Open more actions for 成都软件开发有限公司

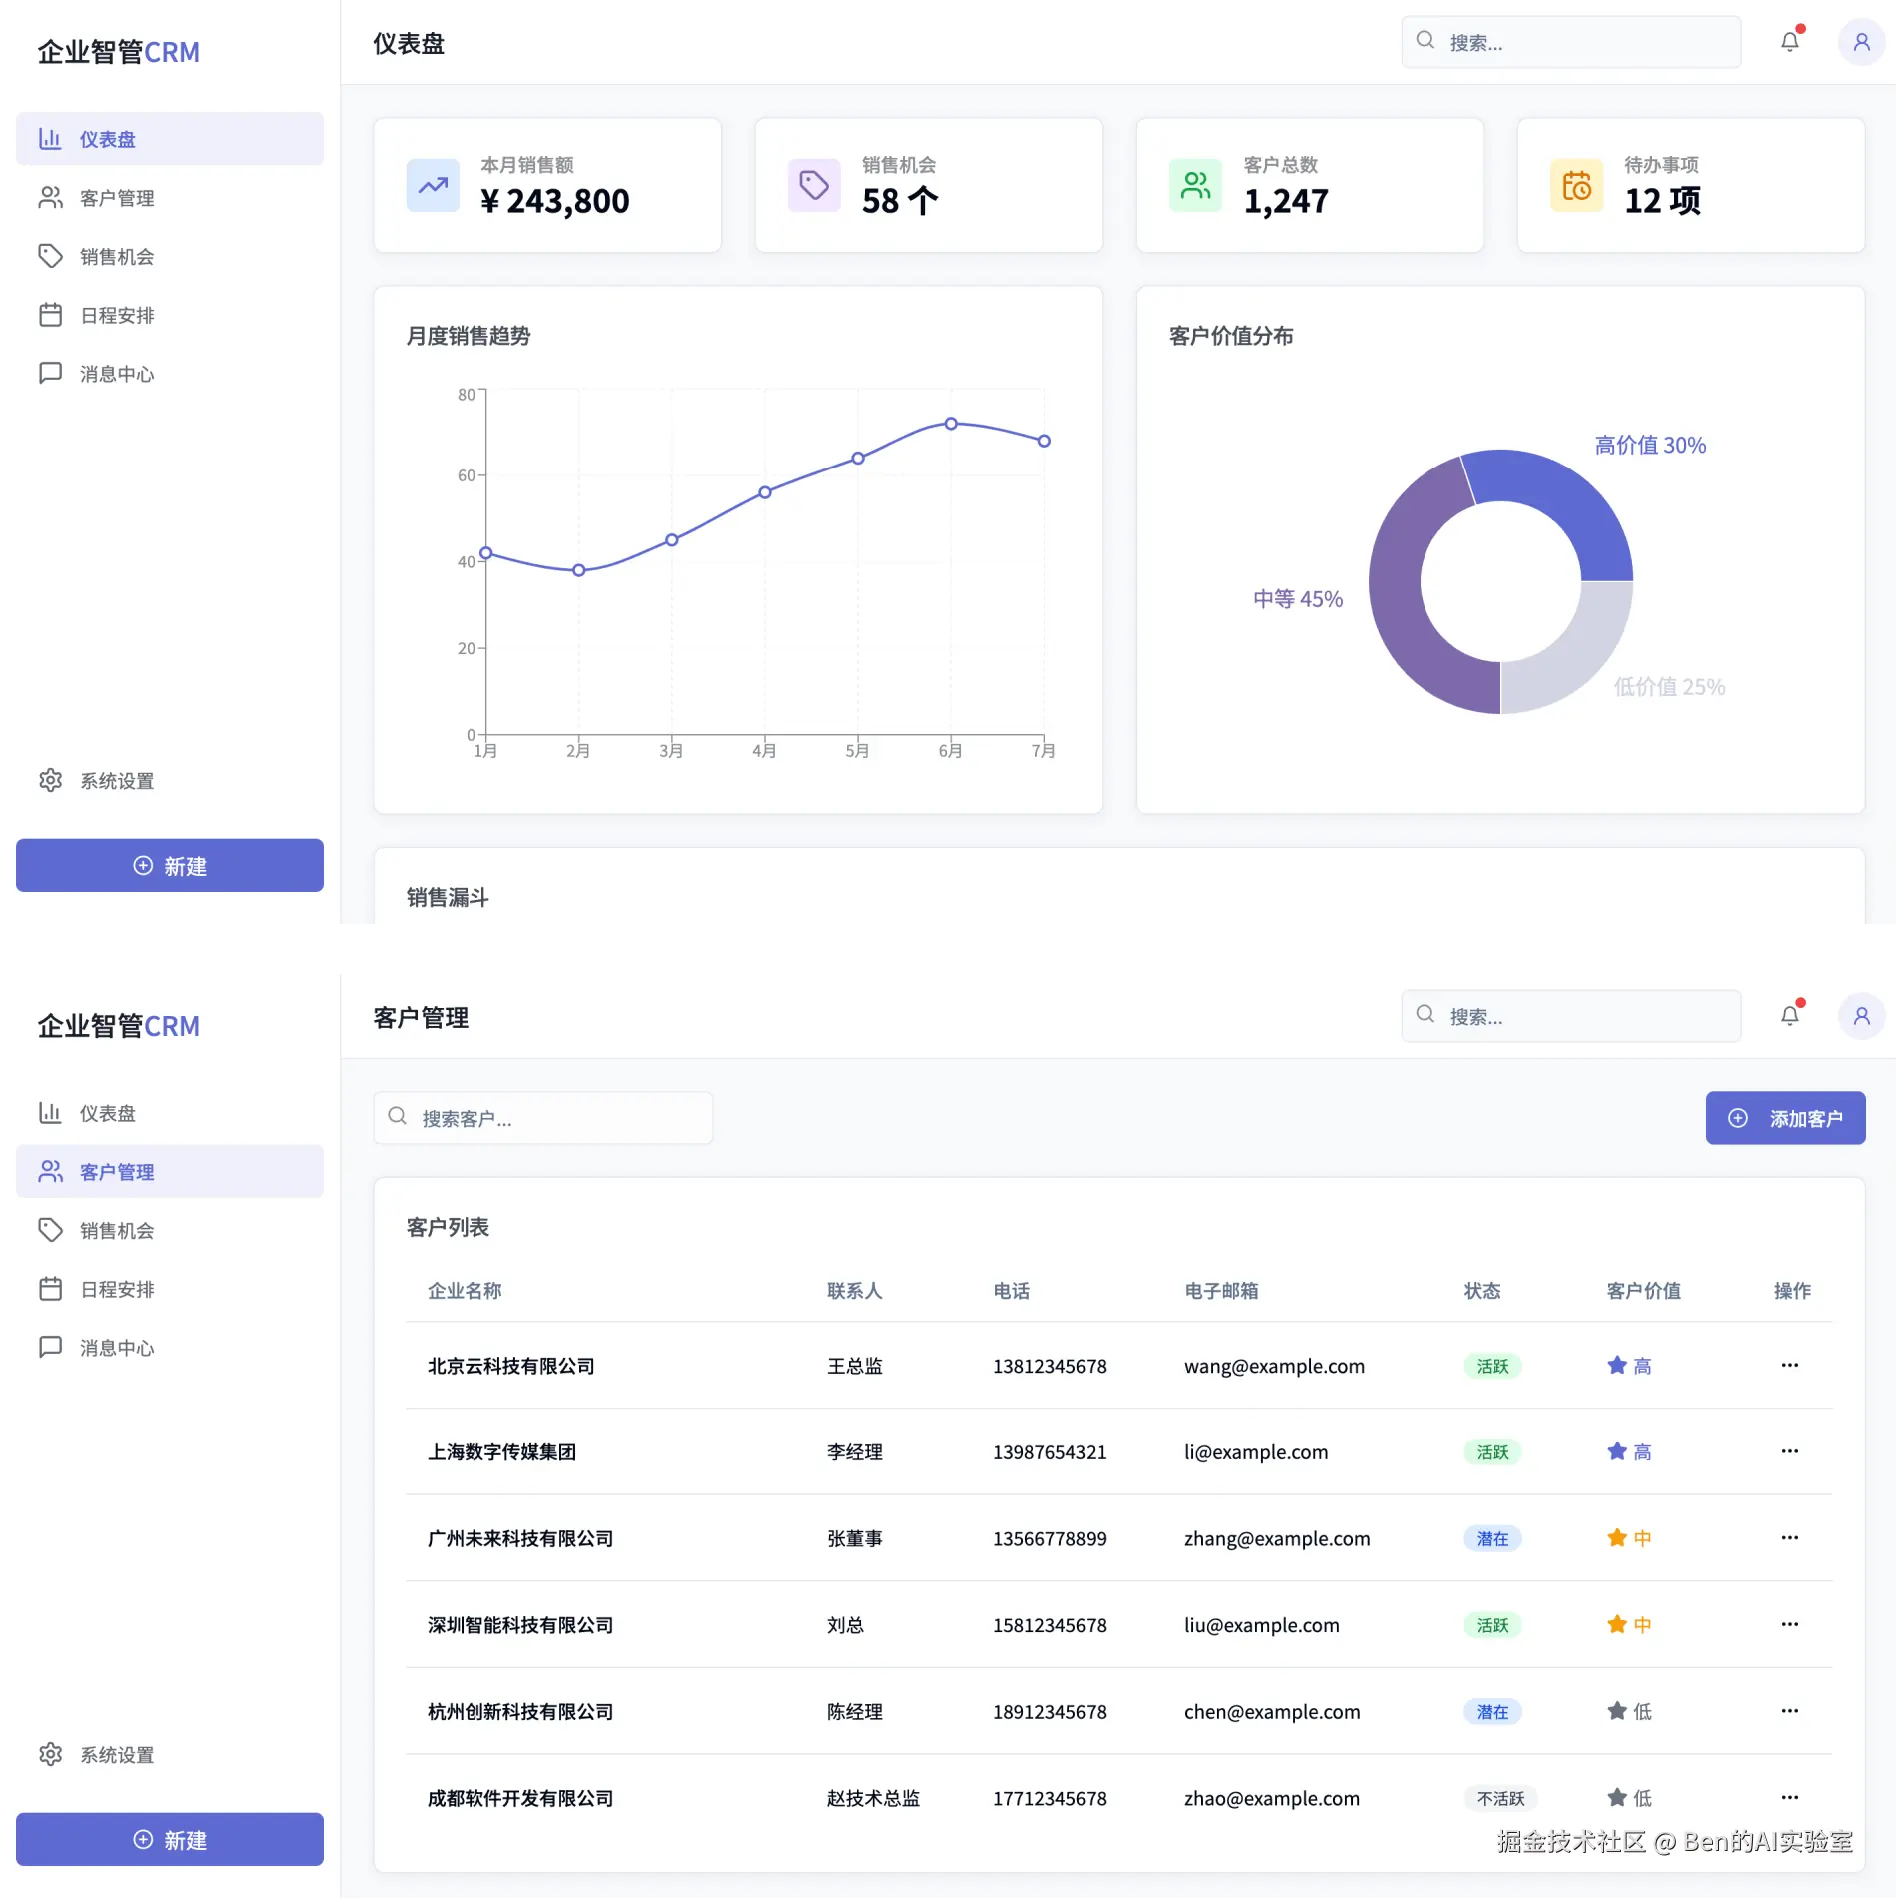click(x=1789, y=1797)
